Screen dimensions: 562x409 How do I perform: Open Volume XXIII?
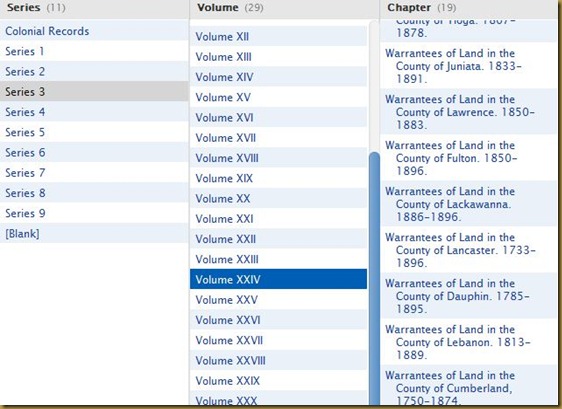point(278,259)
